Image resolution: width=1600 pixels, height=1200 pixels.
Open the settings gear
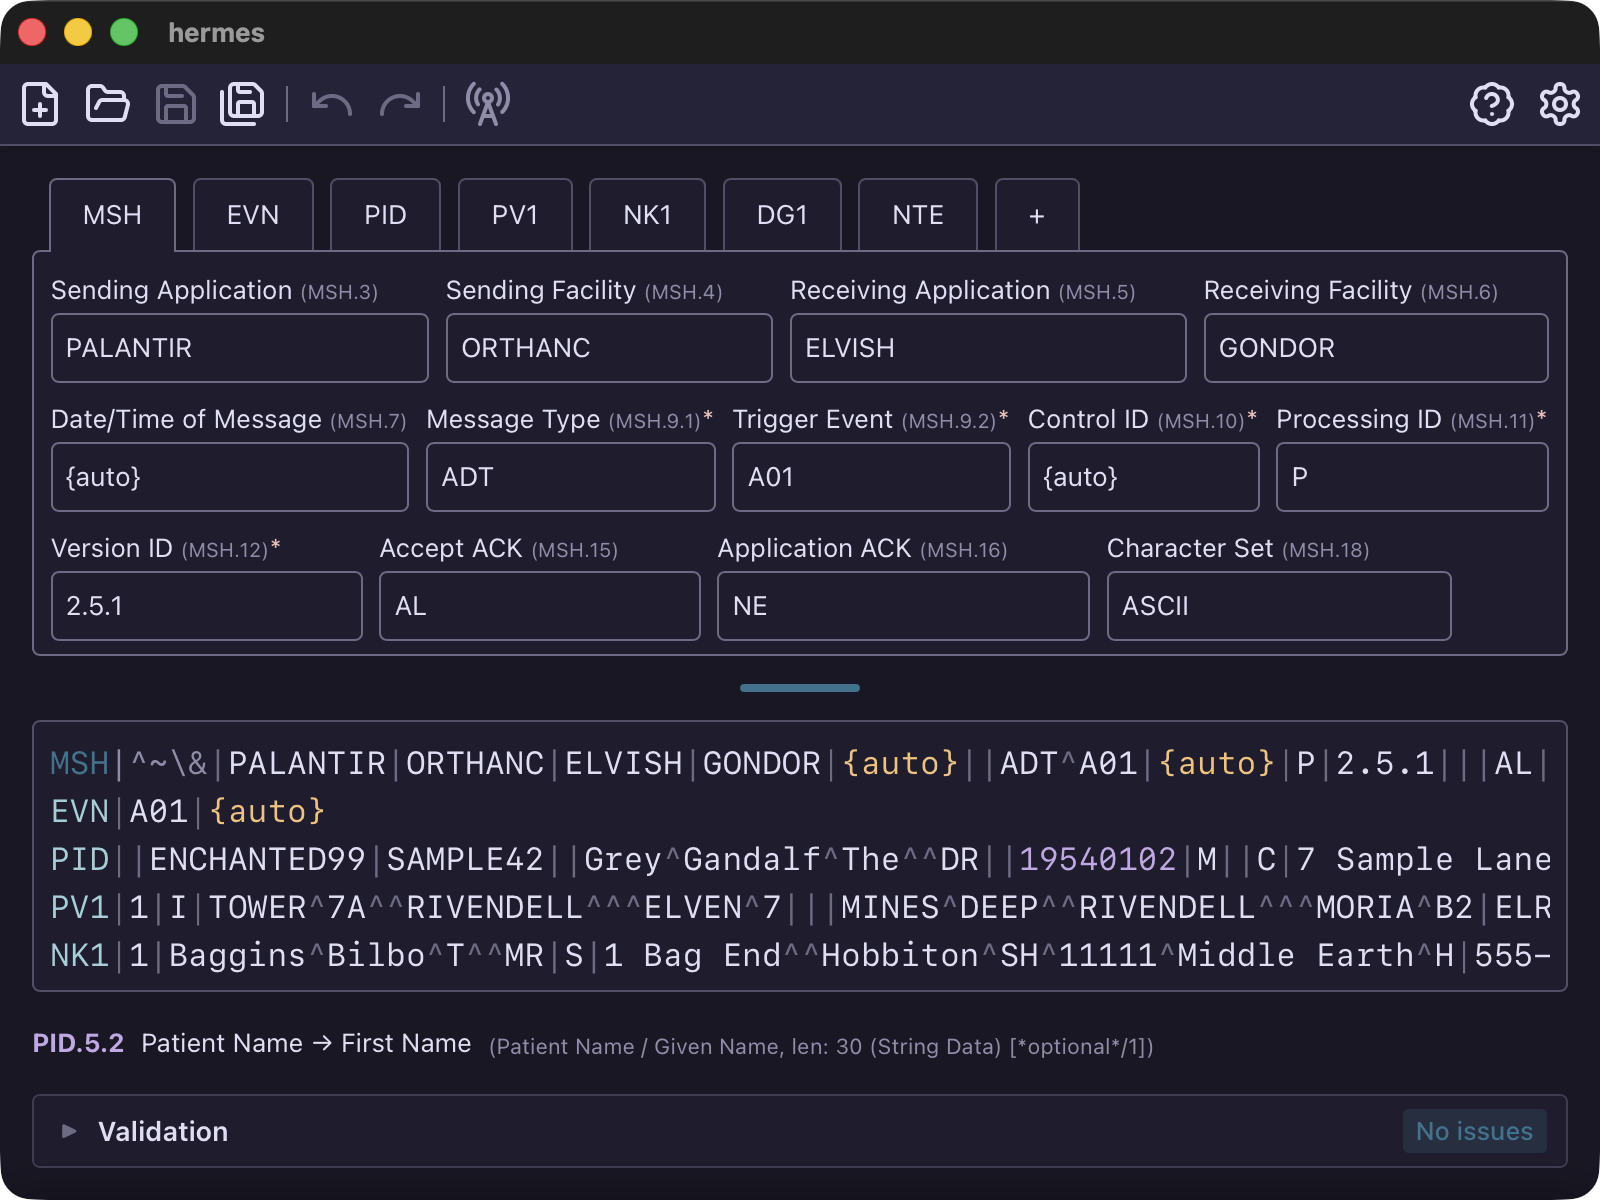[1557, 103]
